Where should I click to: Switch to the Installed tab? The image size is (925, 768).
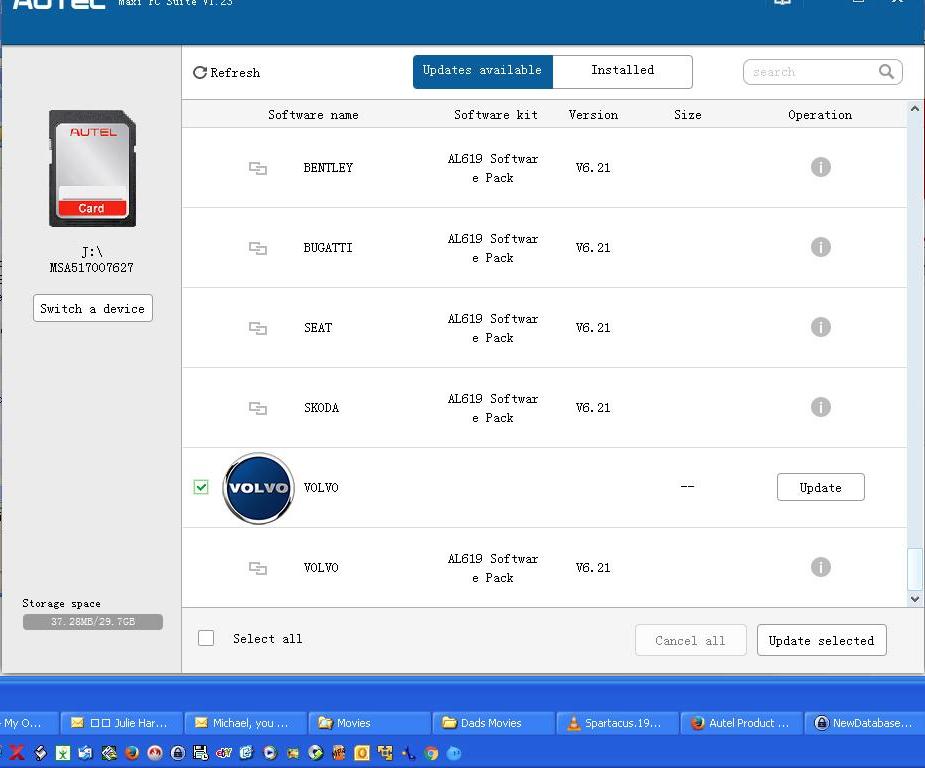point(622,71)
